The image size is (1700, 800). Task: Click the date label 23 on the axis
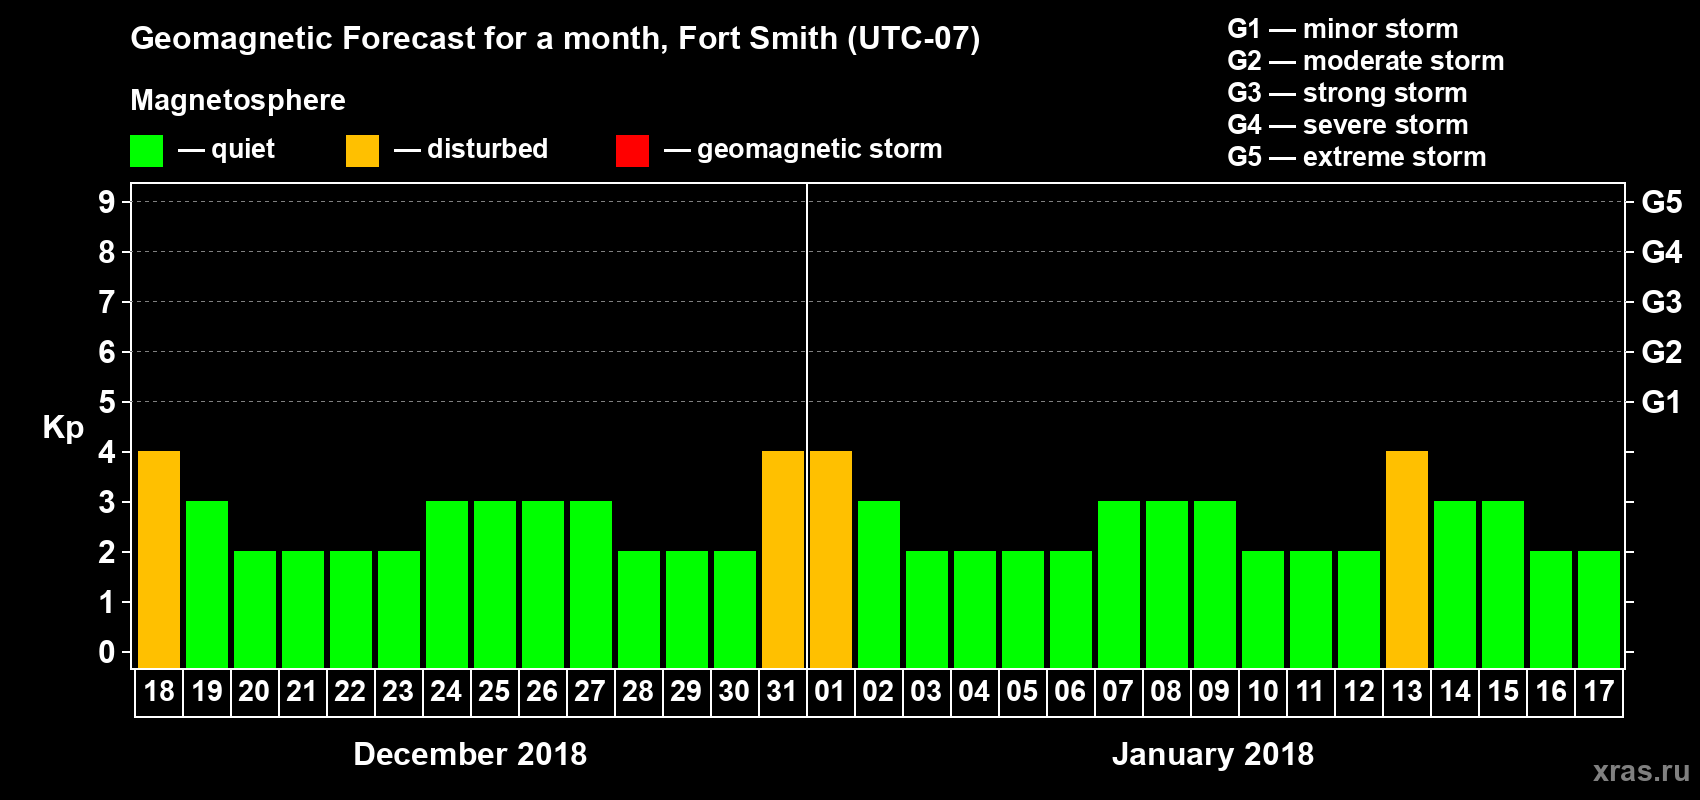[x=398, y=692]
